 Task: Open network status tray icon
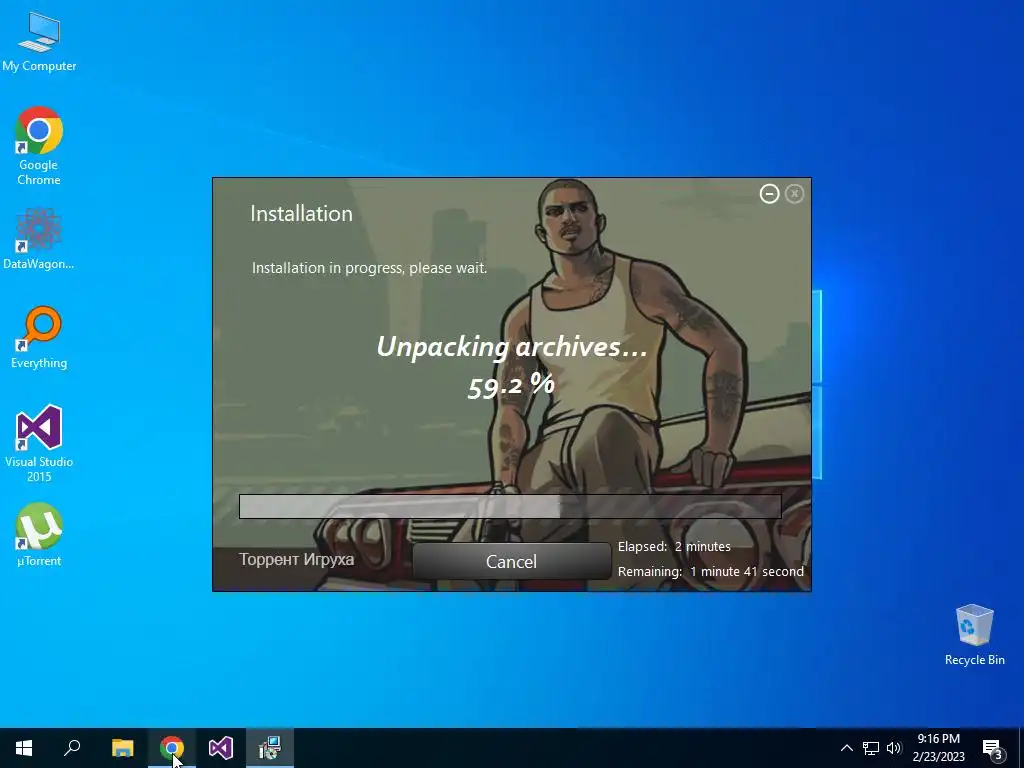pyautogui.click(x=871, y=748)
